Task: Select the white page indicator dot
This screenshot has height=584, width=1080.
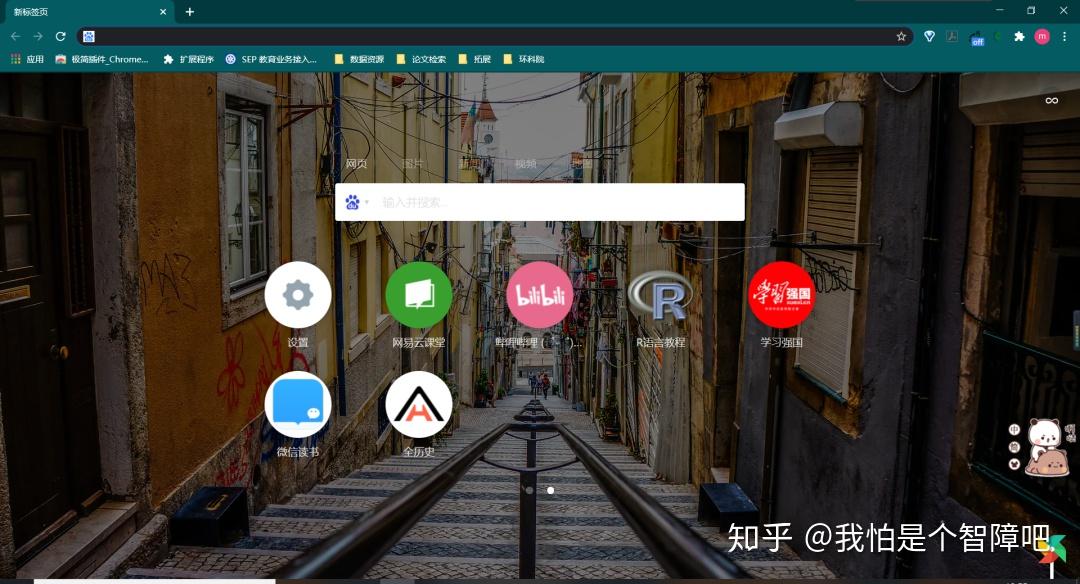Action: click(550, 490)
